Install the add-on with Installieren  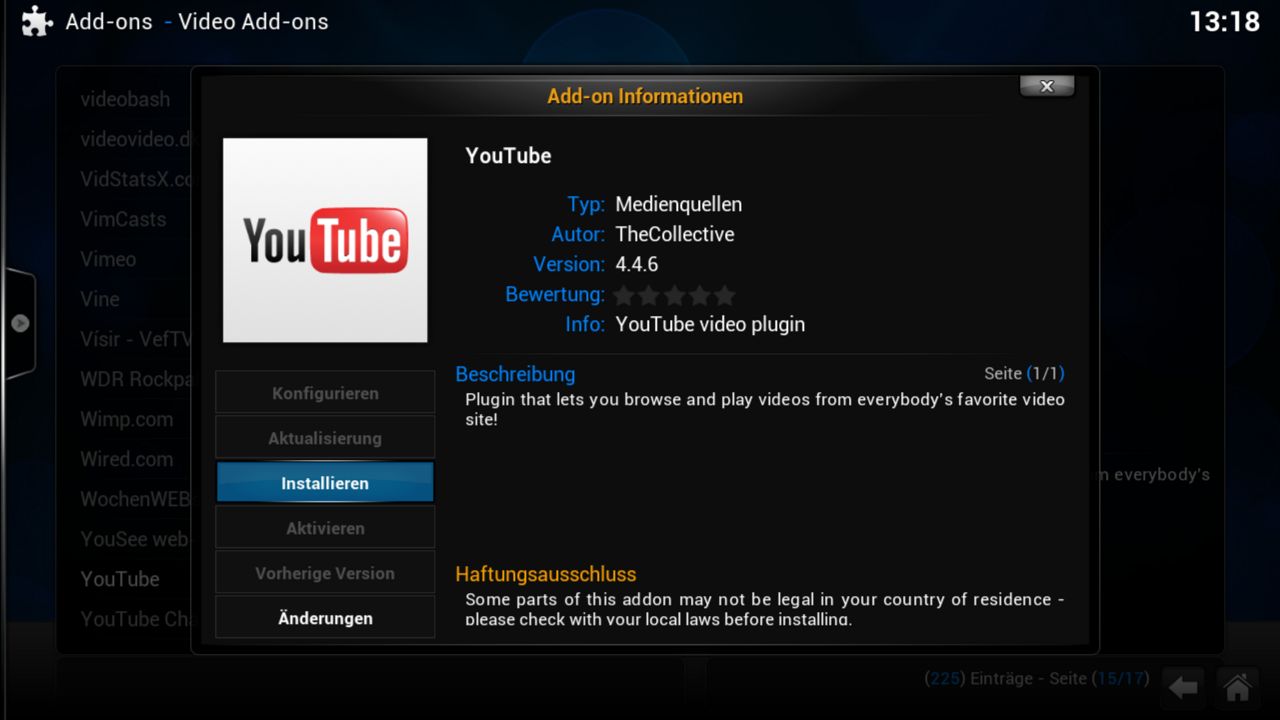coord(325,483)
